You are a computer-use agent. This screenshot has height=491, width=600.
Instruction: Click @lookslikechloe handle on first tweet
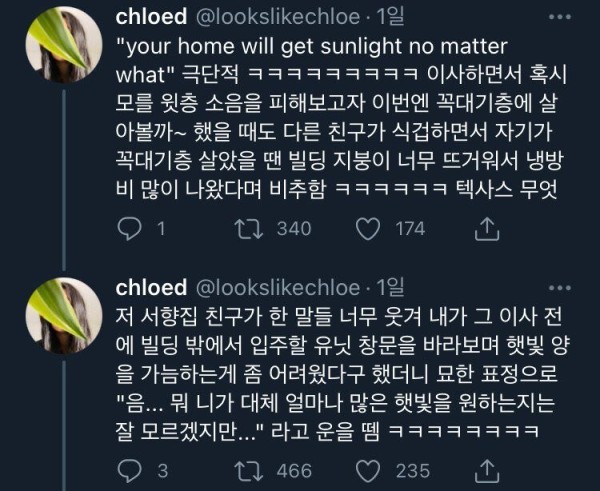[x=278, y=17]
